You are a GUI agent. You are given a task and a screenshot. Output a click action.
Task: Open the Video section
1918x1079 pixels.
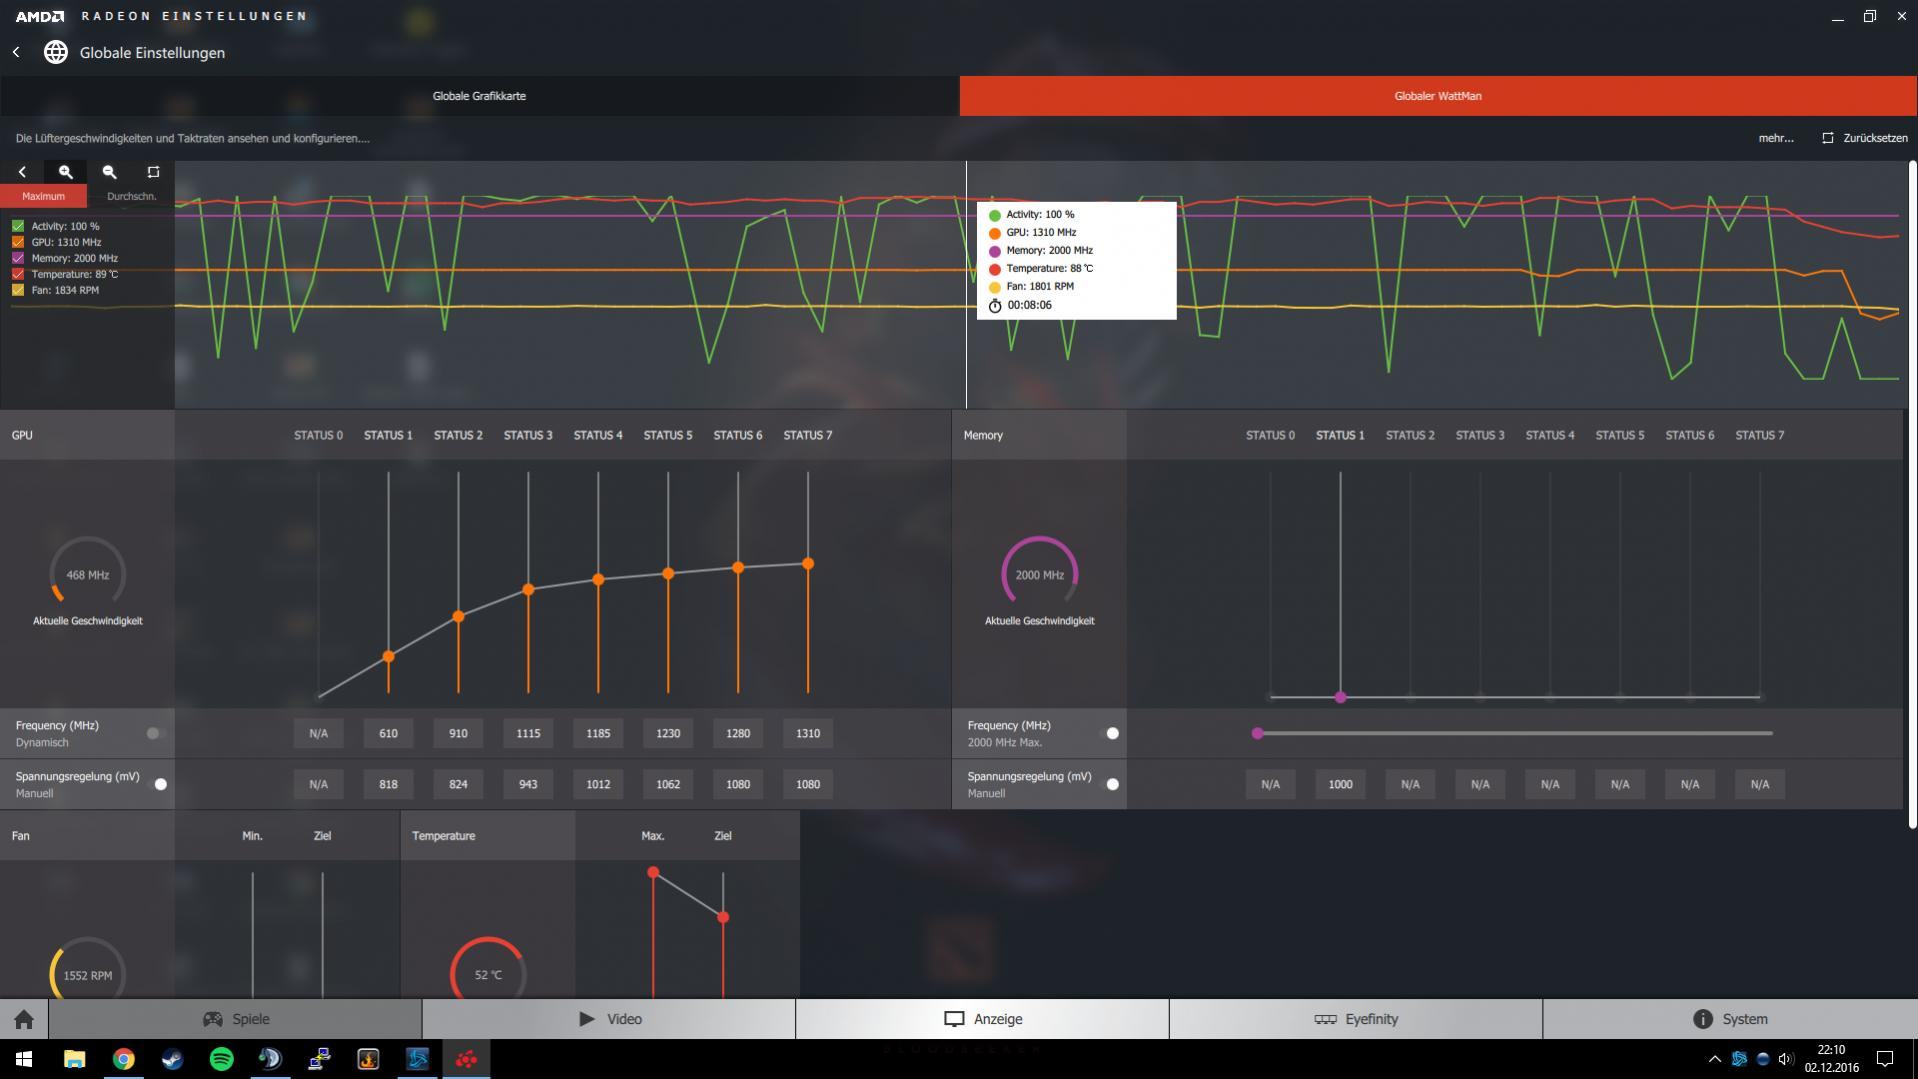point(609,1019)
